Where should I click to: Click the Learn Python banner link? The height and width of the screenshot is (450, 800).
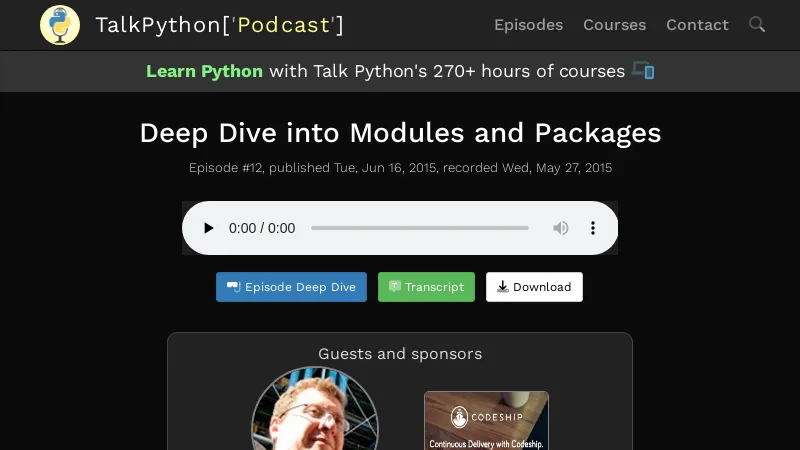pyautogui.click(x=204, y=71)
